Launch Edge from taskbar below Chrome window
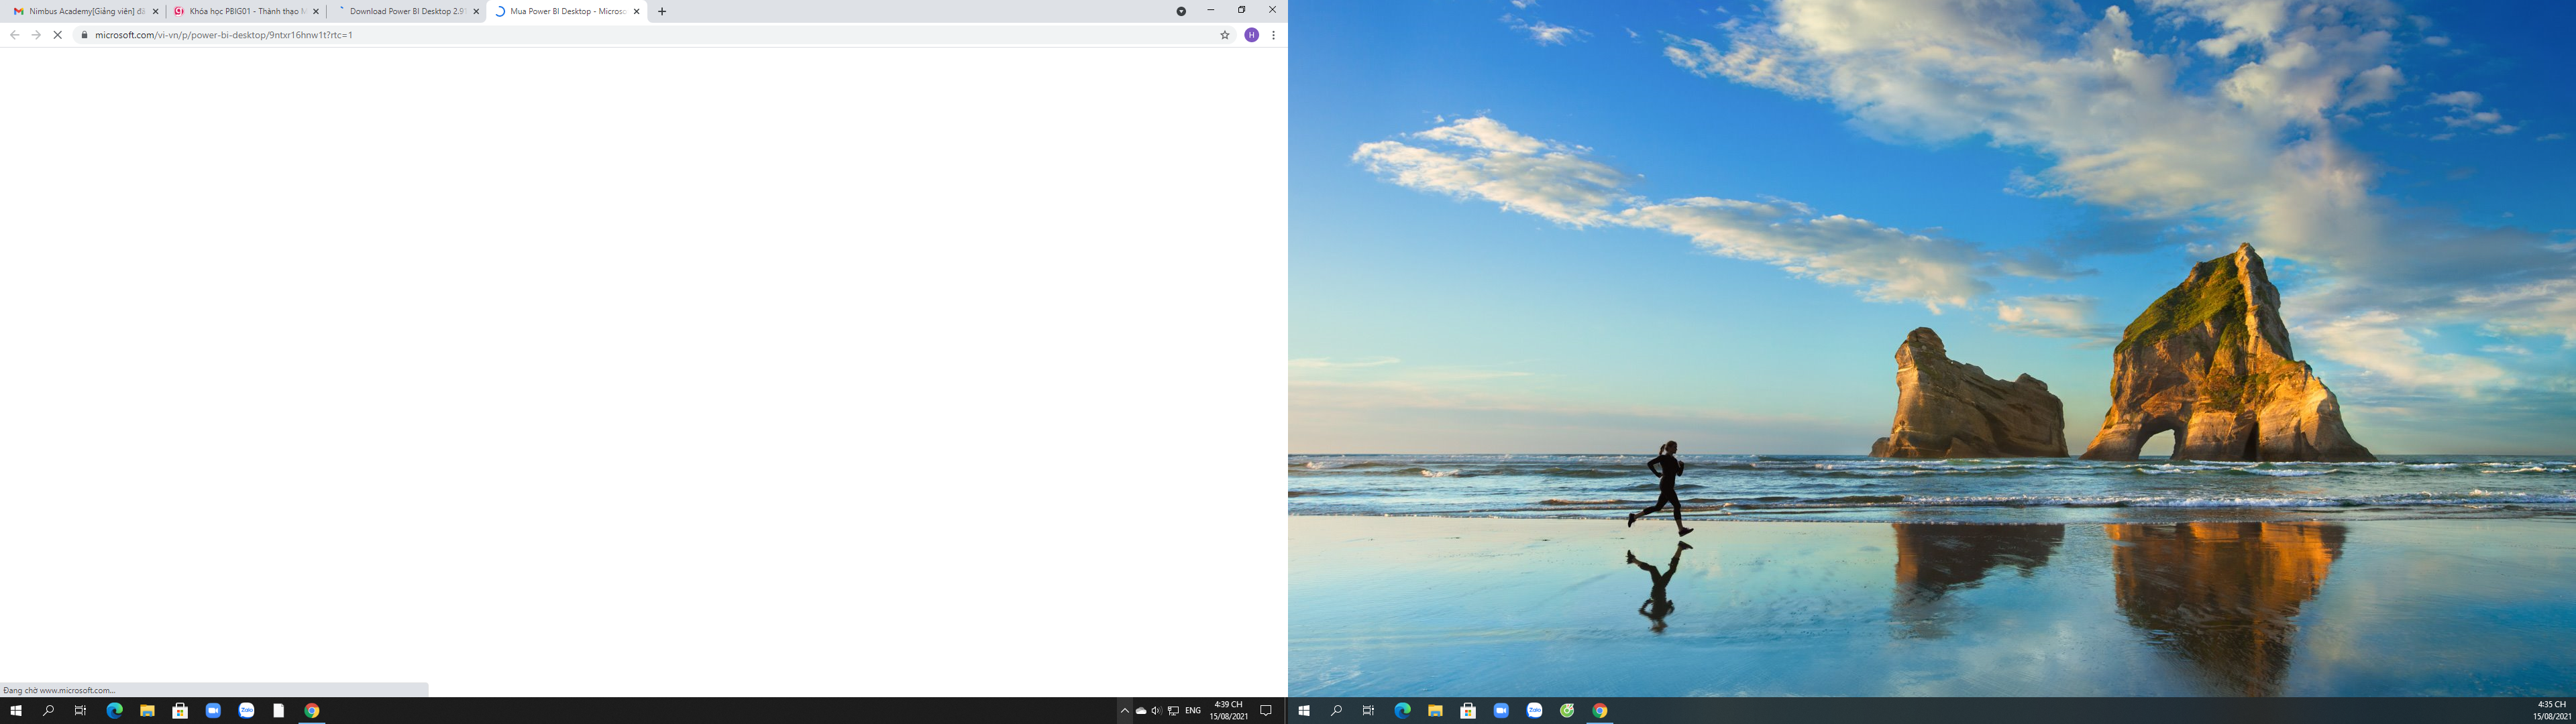The image size is (2576, 724). pos(114,711)
